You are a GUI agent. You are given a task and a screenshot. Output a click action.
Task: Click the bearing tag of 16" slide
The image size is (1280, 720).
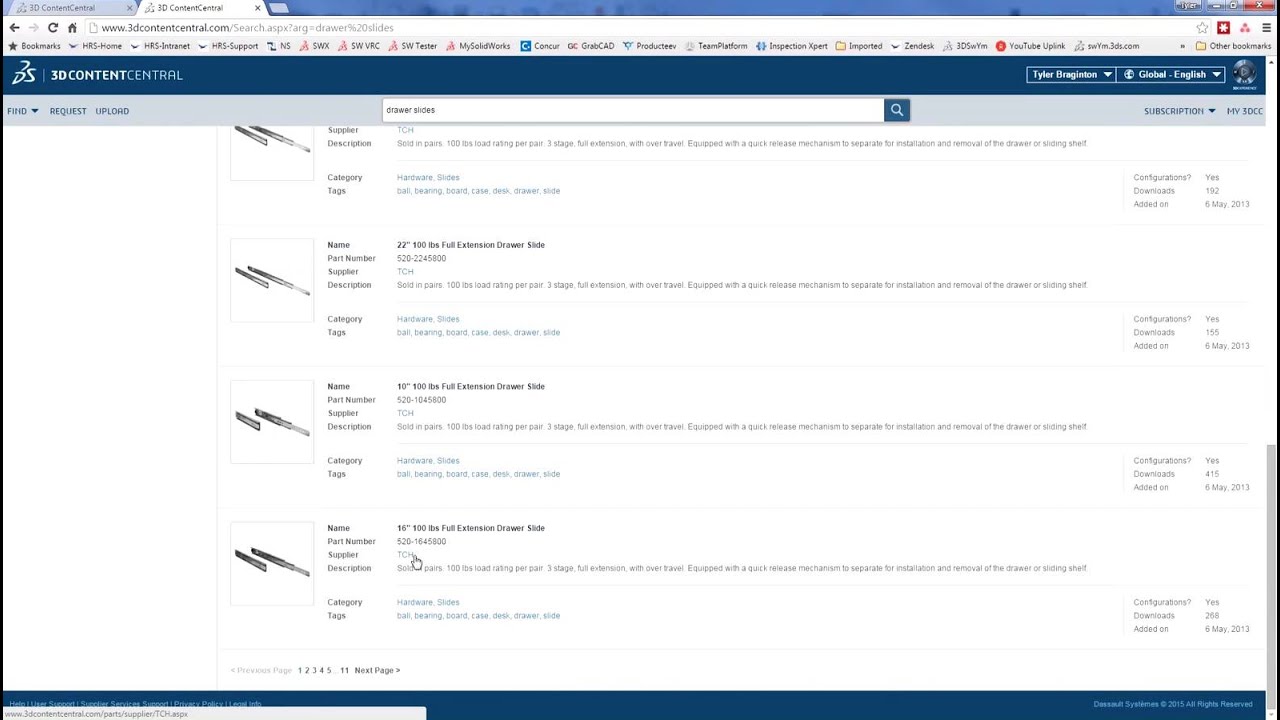click(x=428, y=616)
